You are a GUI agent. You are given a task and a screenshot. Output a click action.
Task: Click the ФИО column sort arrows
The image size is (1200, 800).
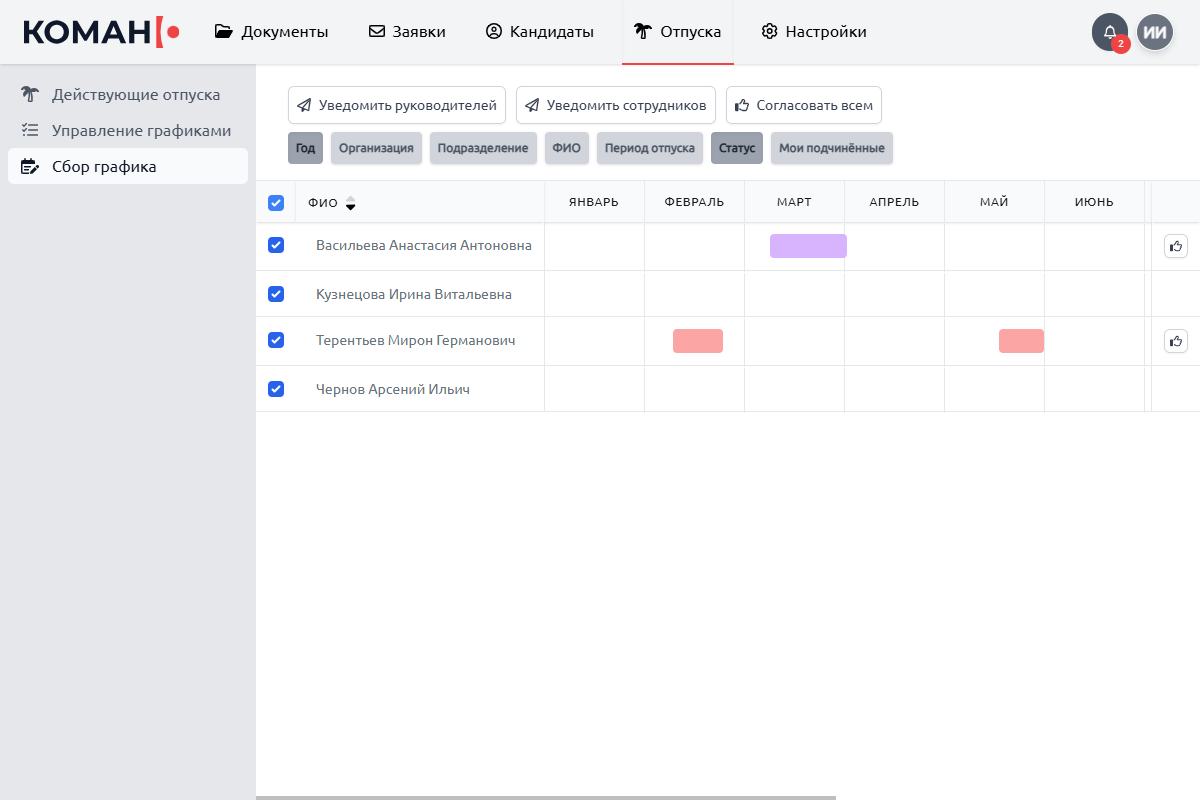click(350, 203)
